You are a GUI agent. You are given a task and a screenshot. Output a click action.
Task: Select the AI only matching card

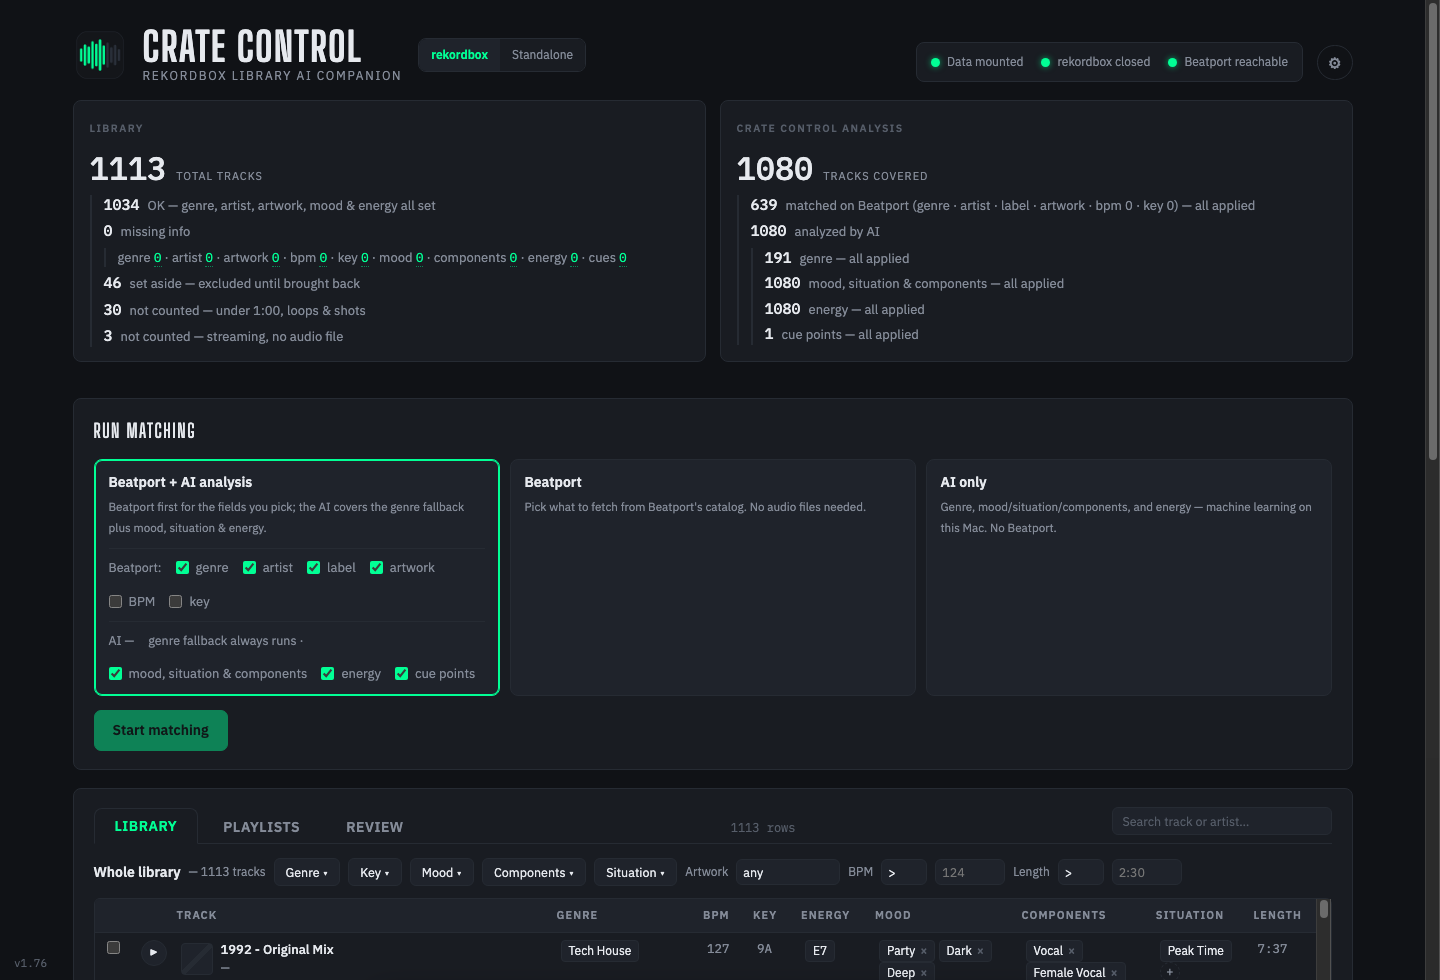coord(1129,577)
